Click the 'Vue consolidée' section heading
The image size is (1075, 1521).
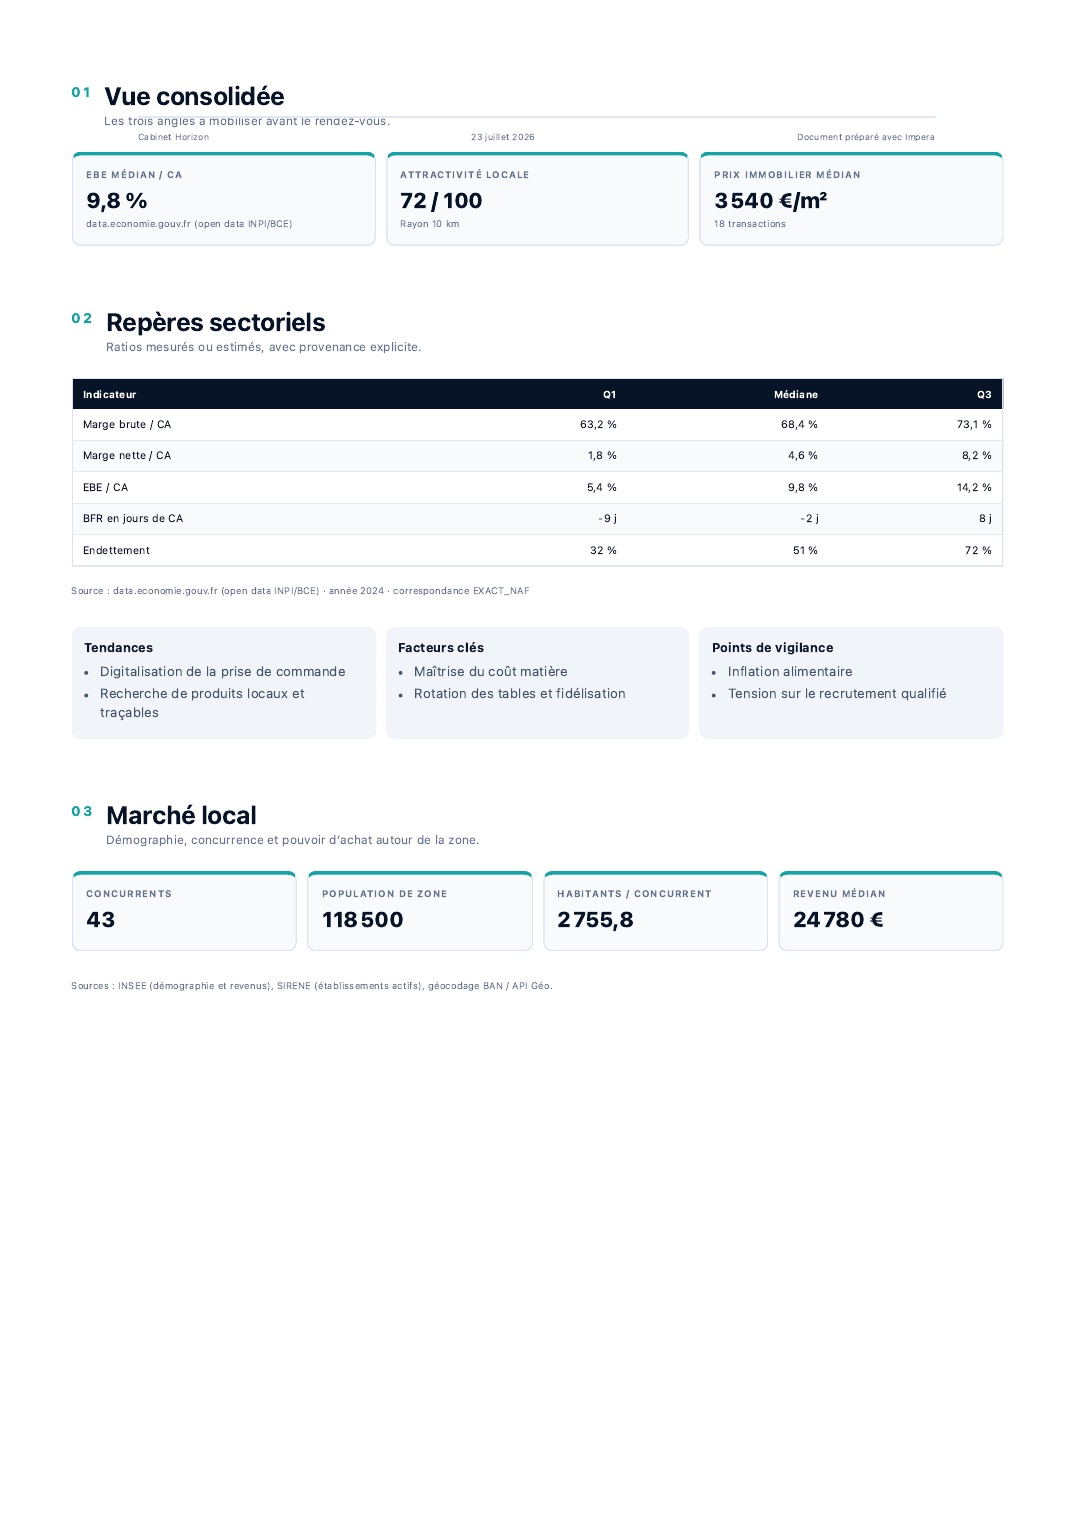point(194,96)
